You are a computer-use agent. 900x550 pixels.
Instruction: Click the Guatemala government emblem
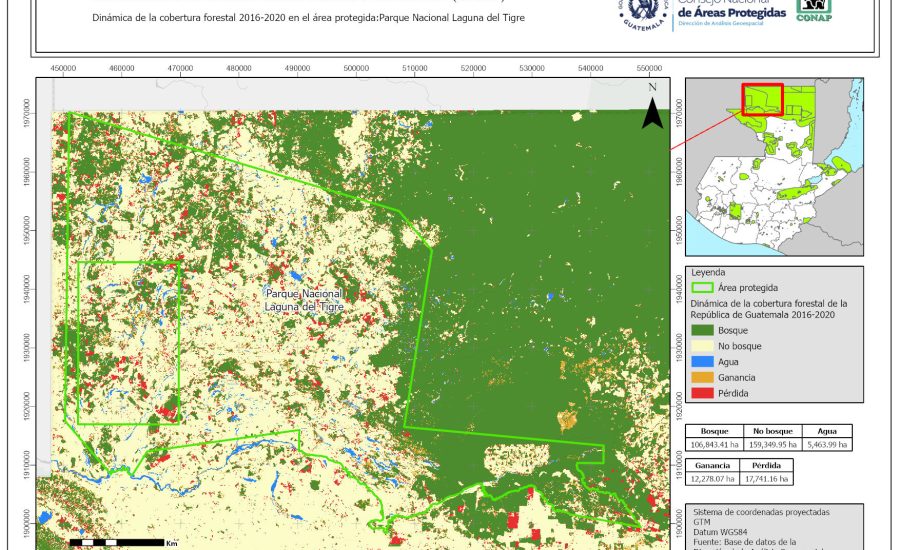pyautogui.click(x=641, y=13)
